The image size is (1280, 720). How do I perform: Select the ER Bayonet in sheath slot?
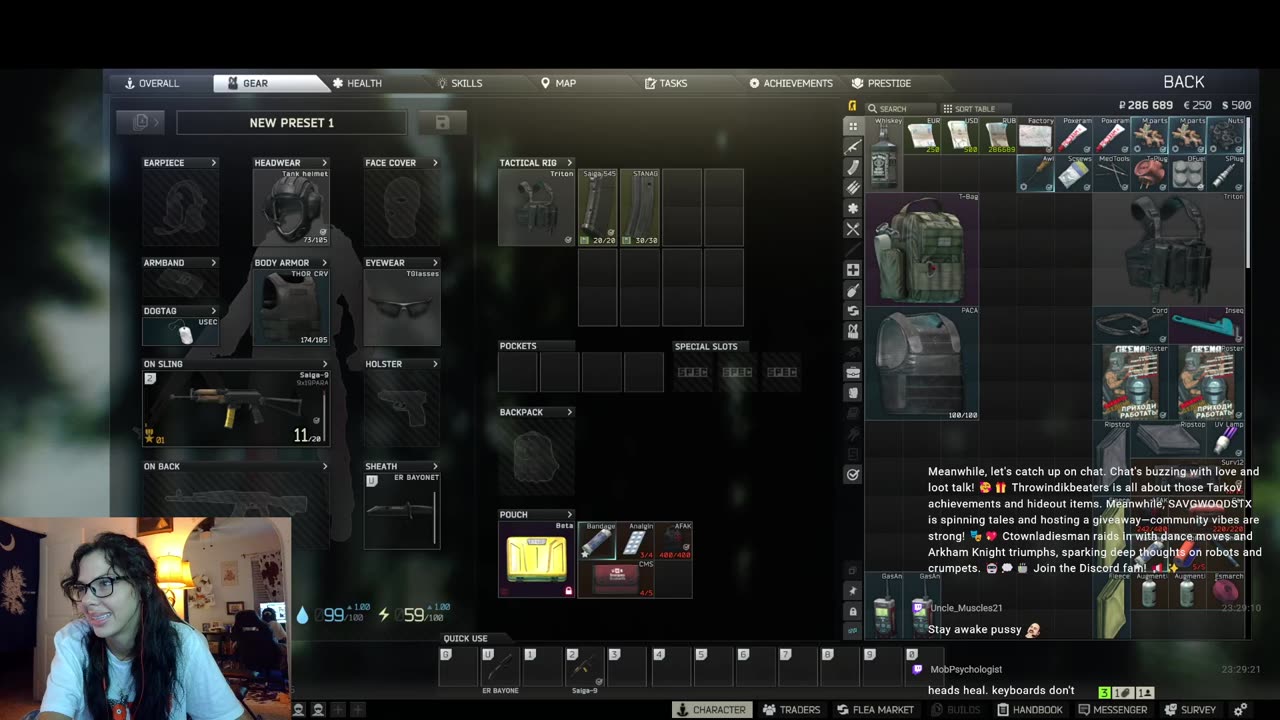pyautogui.click(x=402, y=510)
